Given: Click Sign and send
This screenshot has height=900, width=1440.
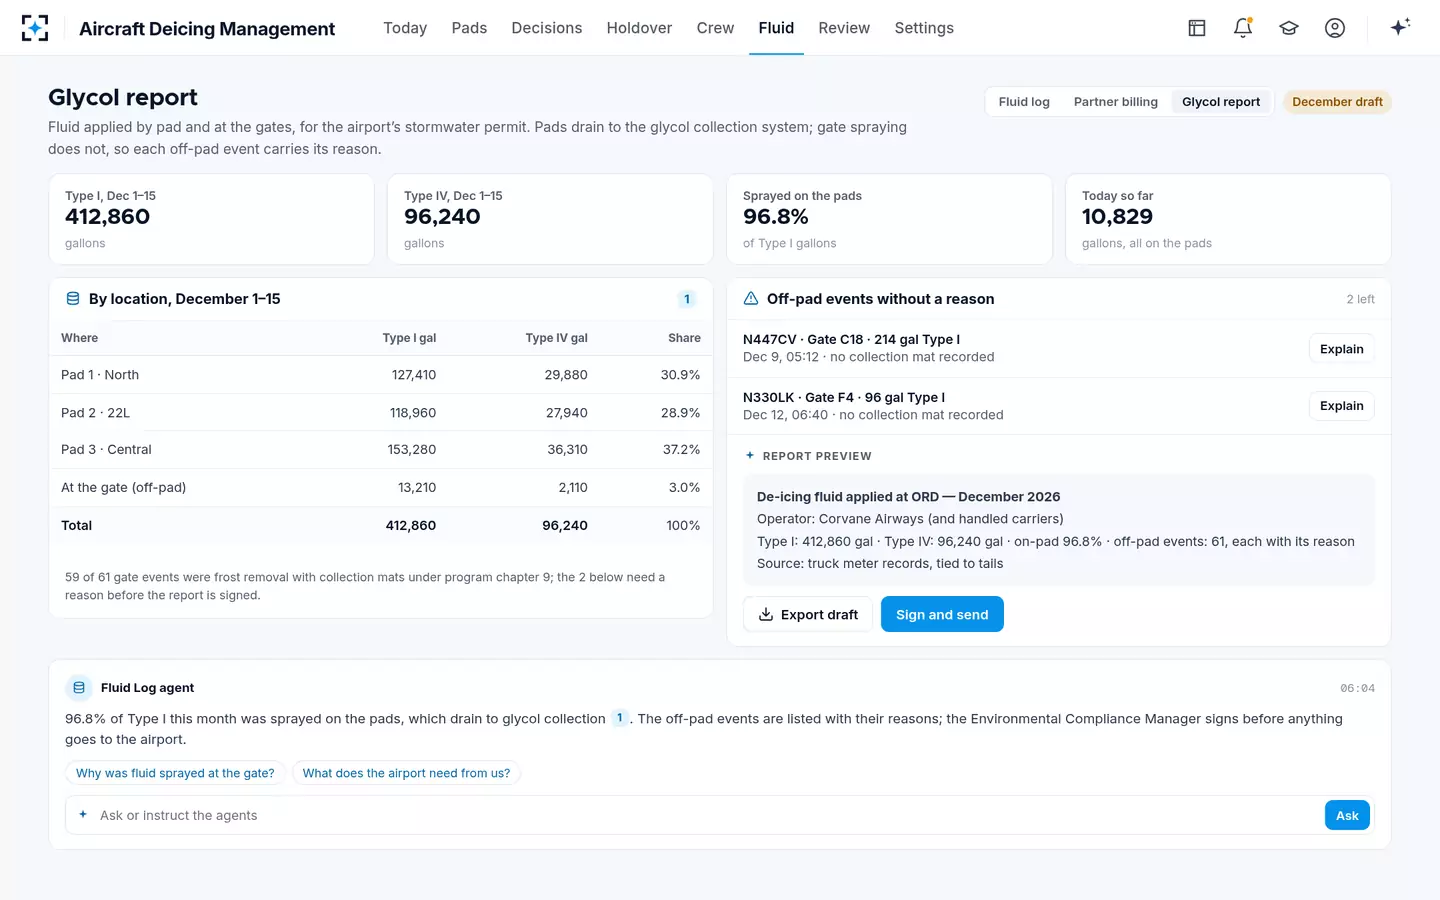Looking at the screenshot, I should 942,614.
